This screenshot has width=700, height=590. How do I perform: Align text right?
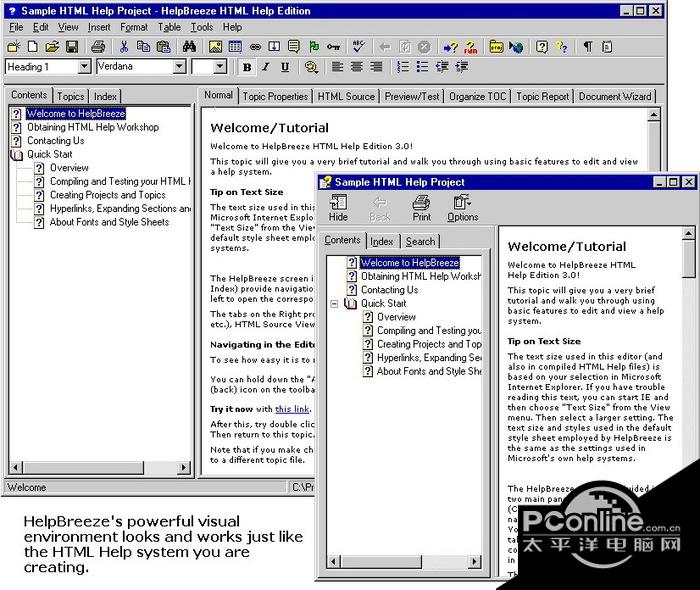pyautogui.click(x=376, y=67)
